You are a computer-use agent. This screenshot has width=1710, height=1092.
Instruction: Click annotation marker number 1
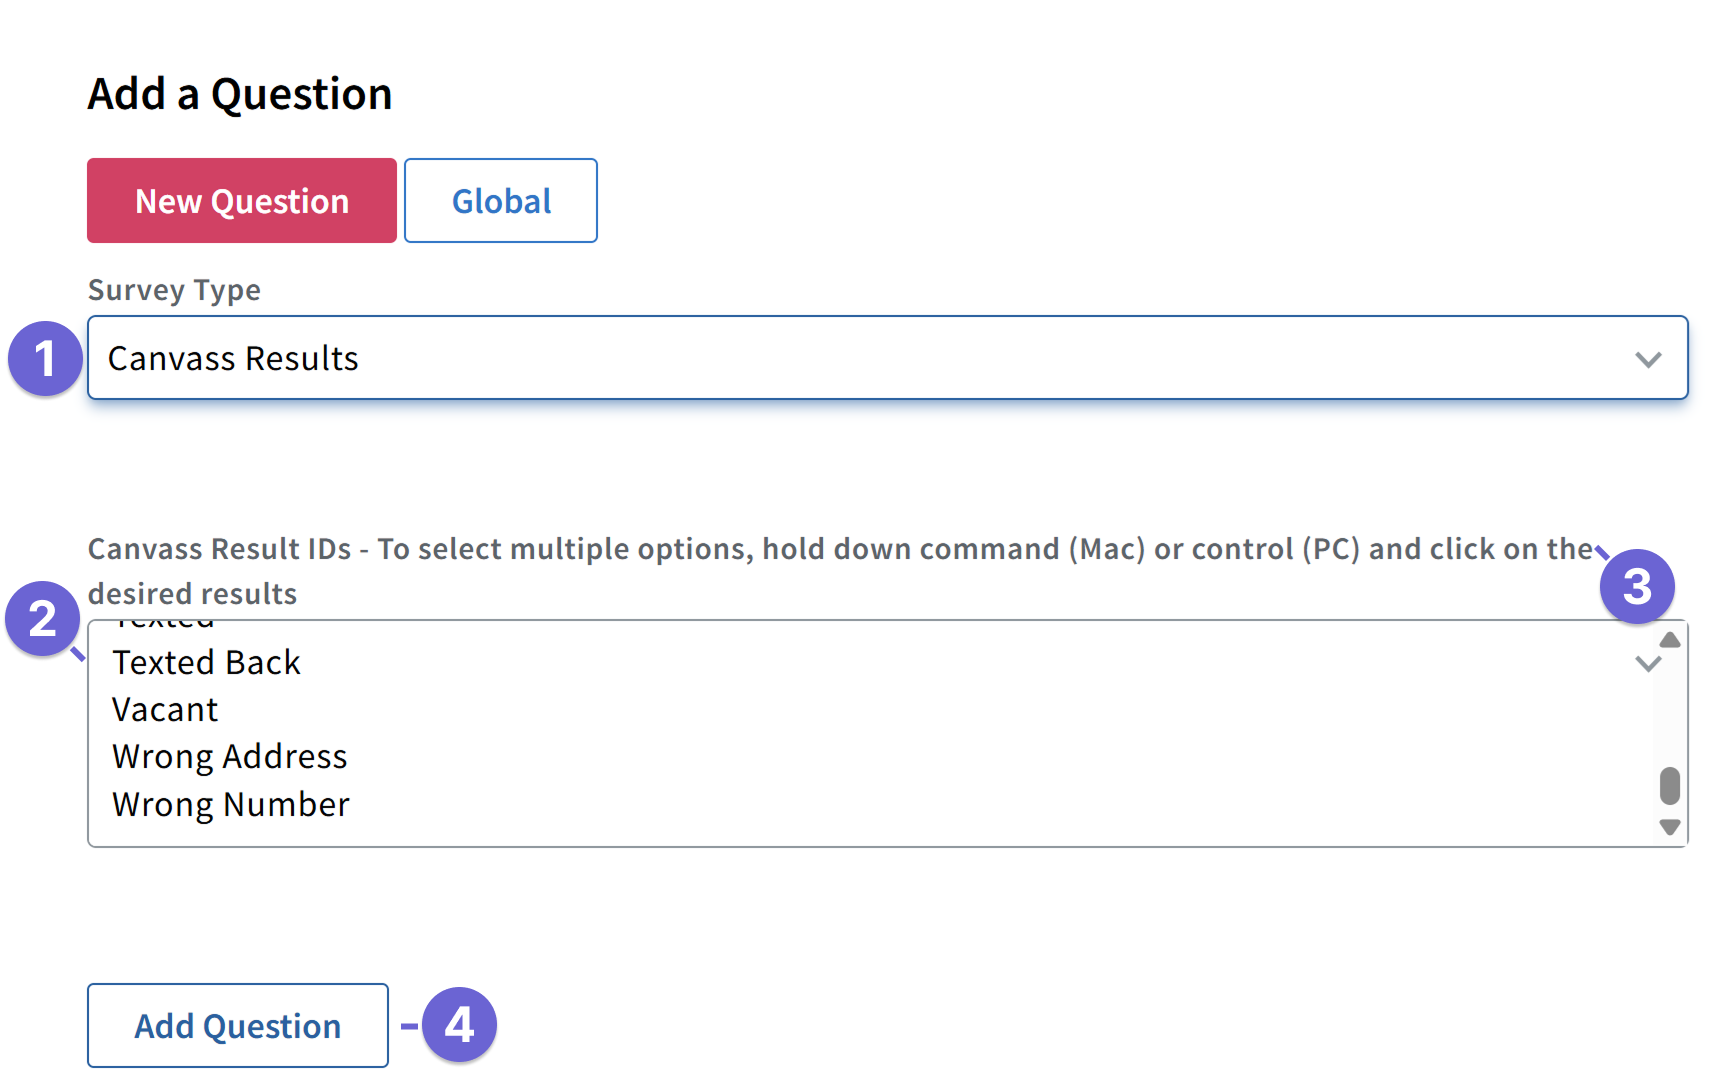tap(44, 358)
